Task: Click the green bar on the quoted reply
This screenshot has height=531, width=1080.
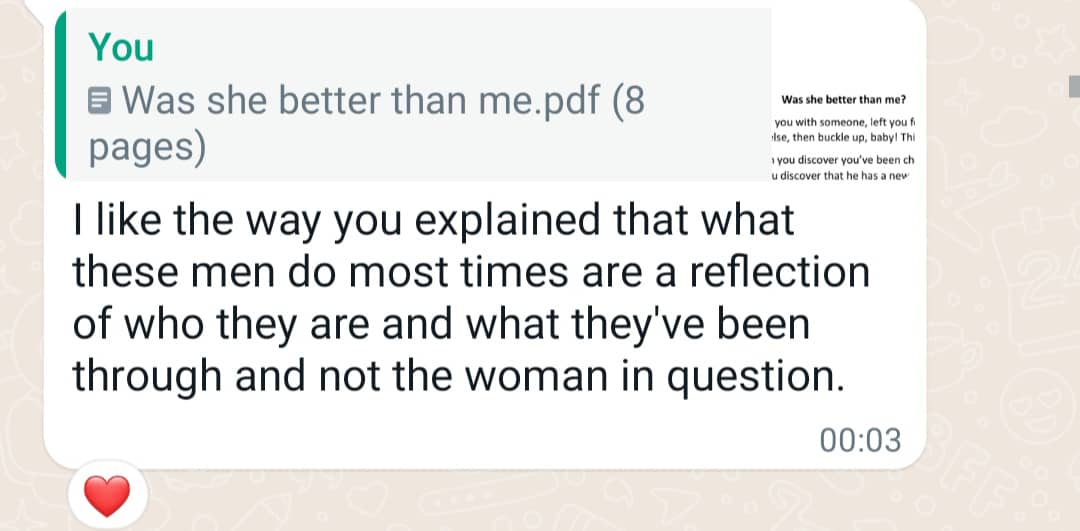Action: click(62, 96)
